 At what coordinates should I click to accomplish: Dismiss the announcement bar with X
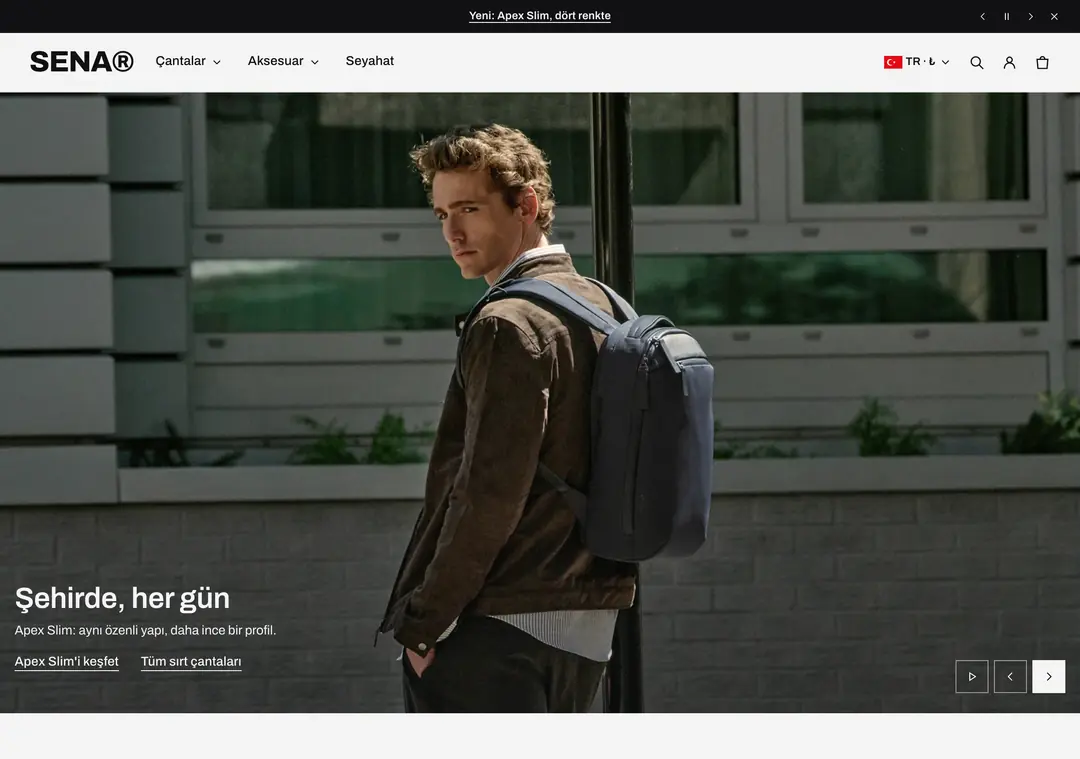1054,17
